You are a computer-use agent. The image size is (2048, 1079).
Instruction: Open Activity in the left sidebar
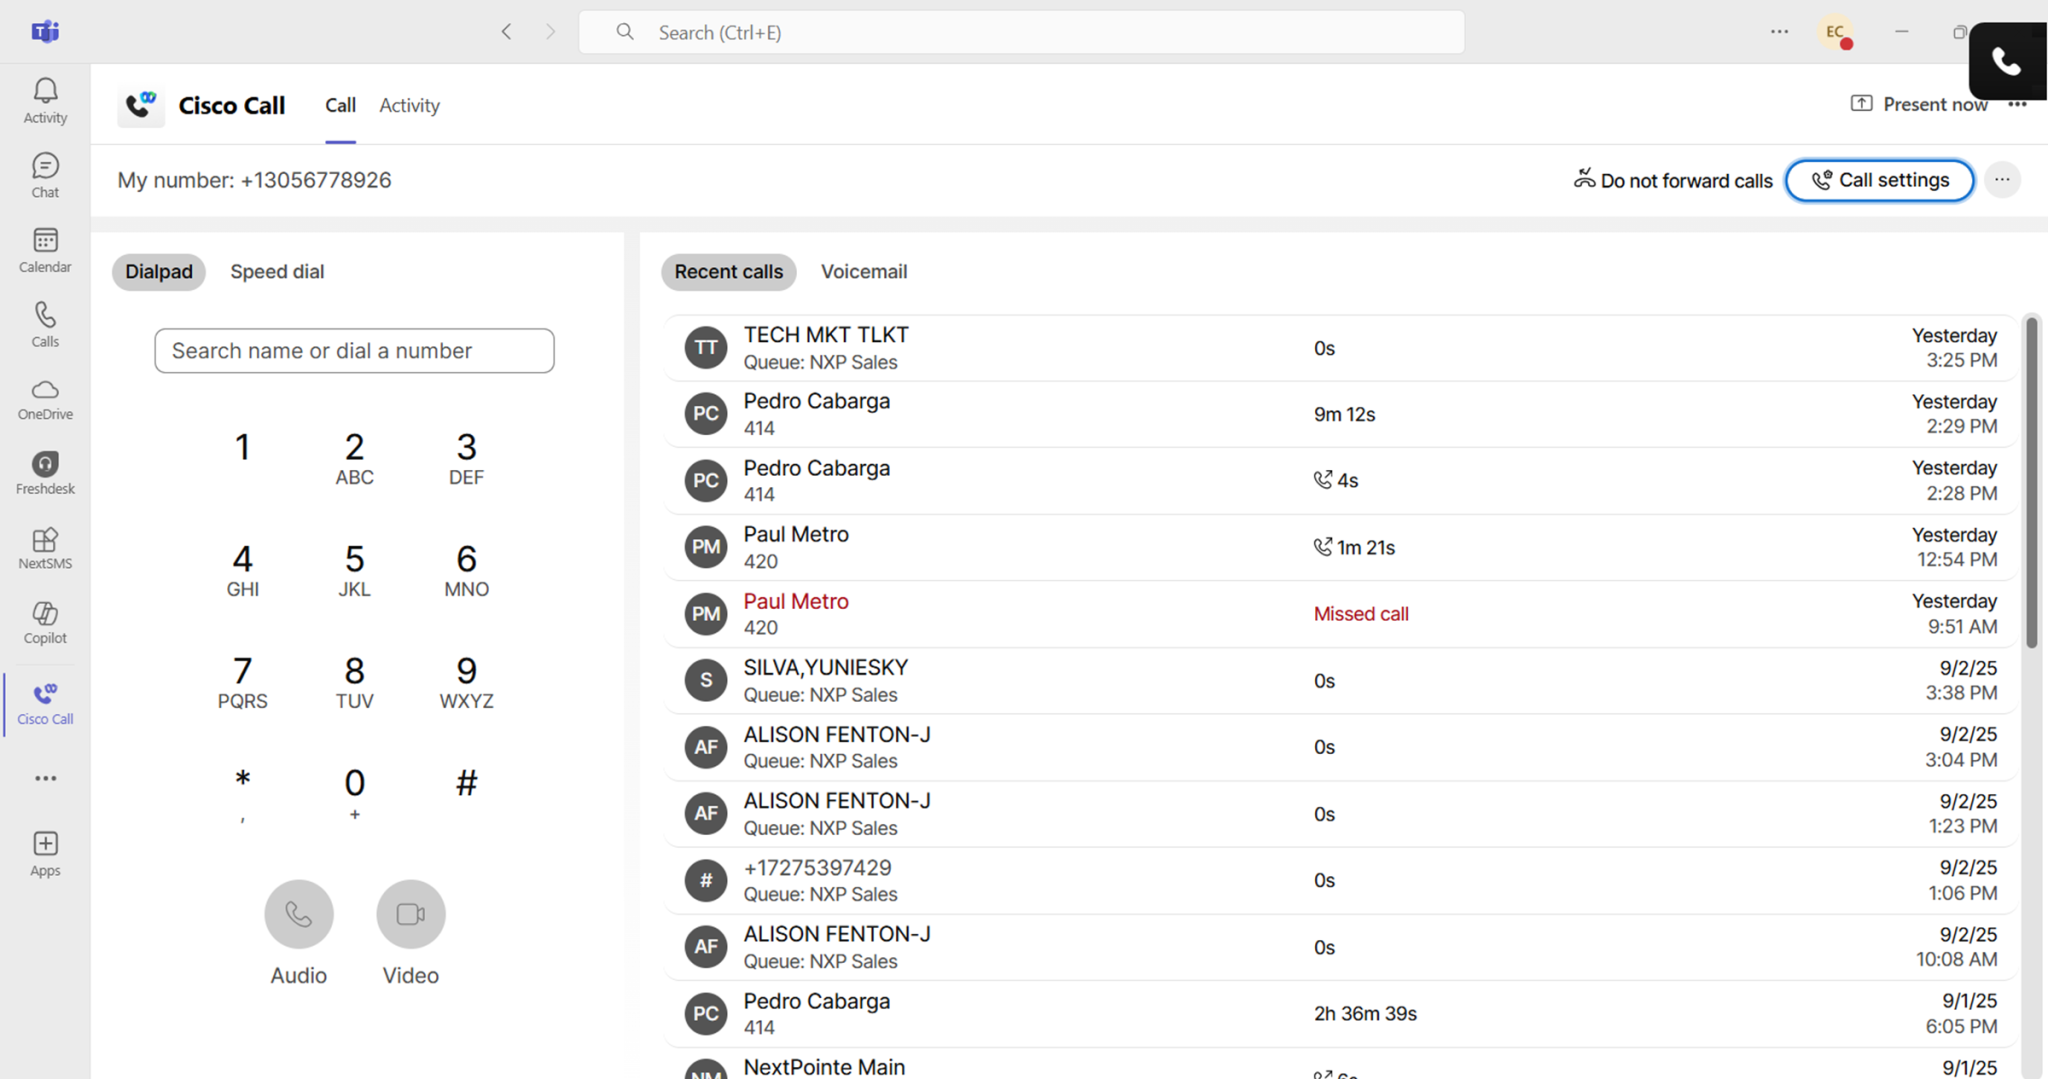(45, 101)
